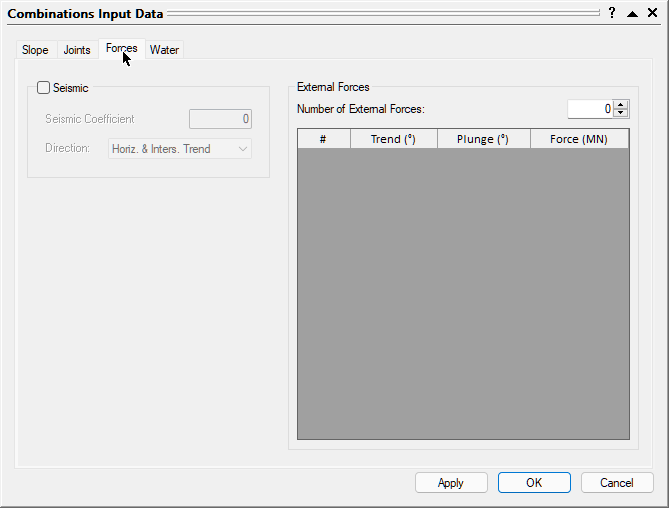Open the help question mark icon
The image size is (669, 508).
pos(612,13)
